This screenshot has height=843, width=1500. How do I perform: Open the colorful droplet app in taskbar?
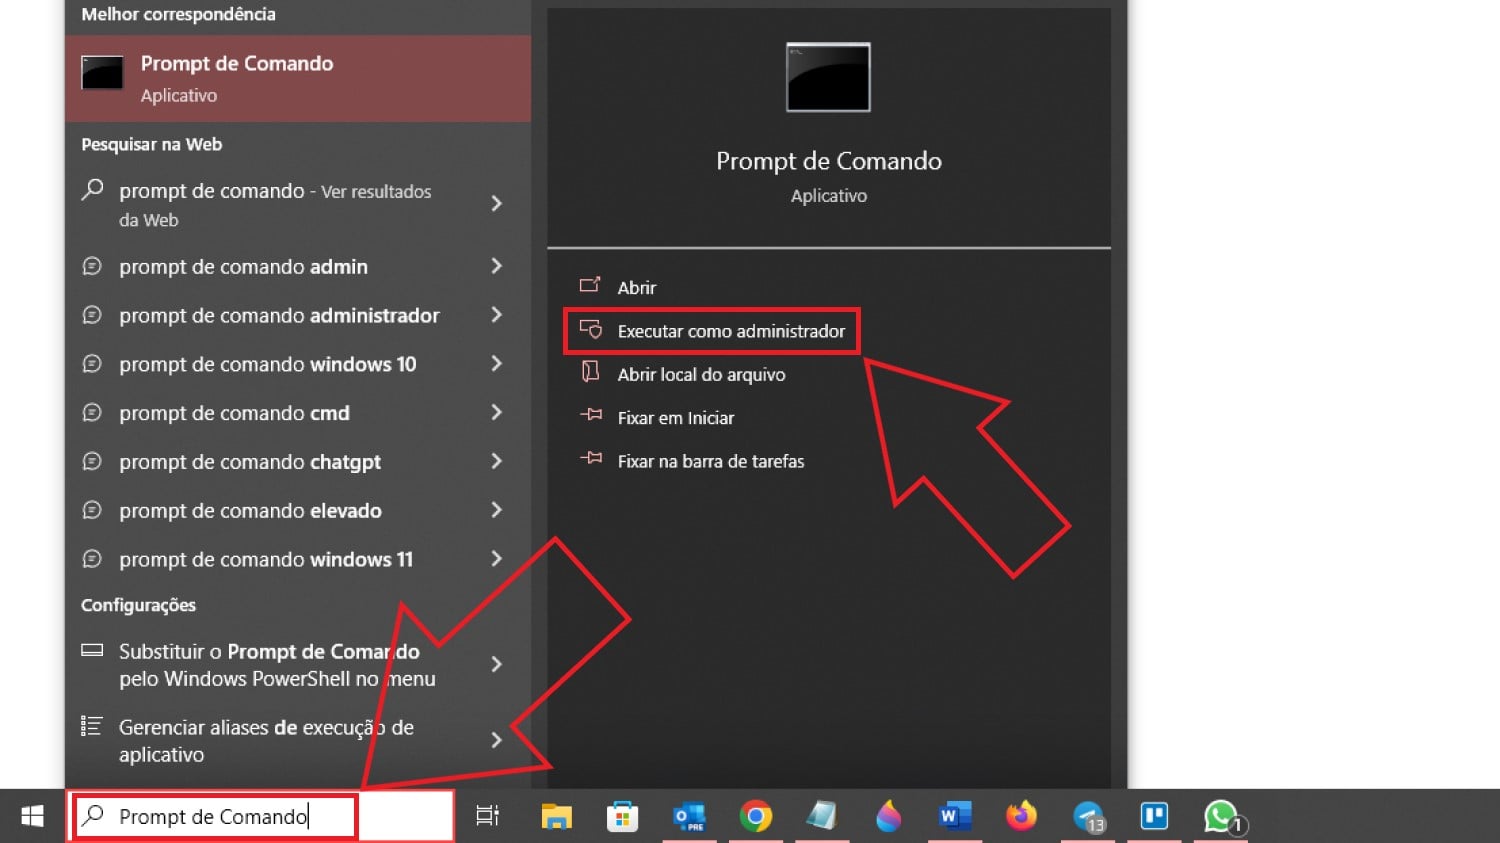coord(888,816)
